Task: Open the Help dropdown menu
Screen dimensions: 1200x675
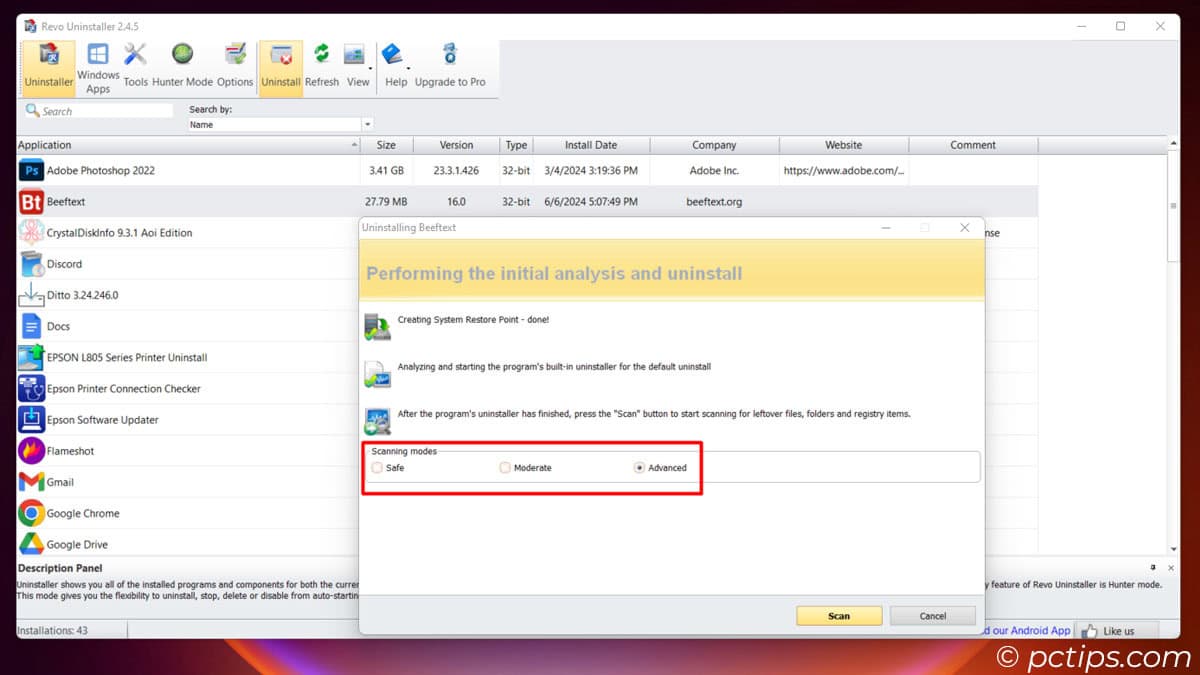Action: (396, 66)
